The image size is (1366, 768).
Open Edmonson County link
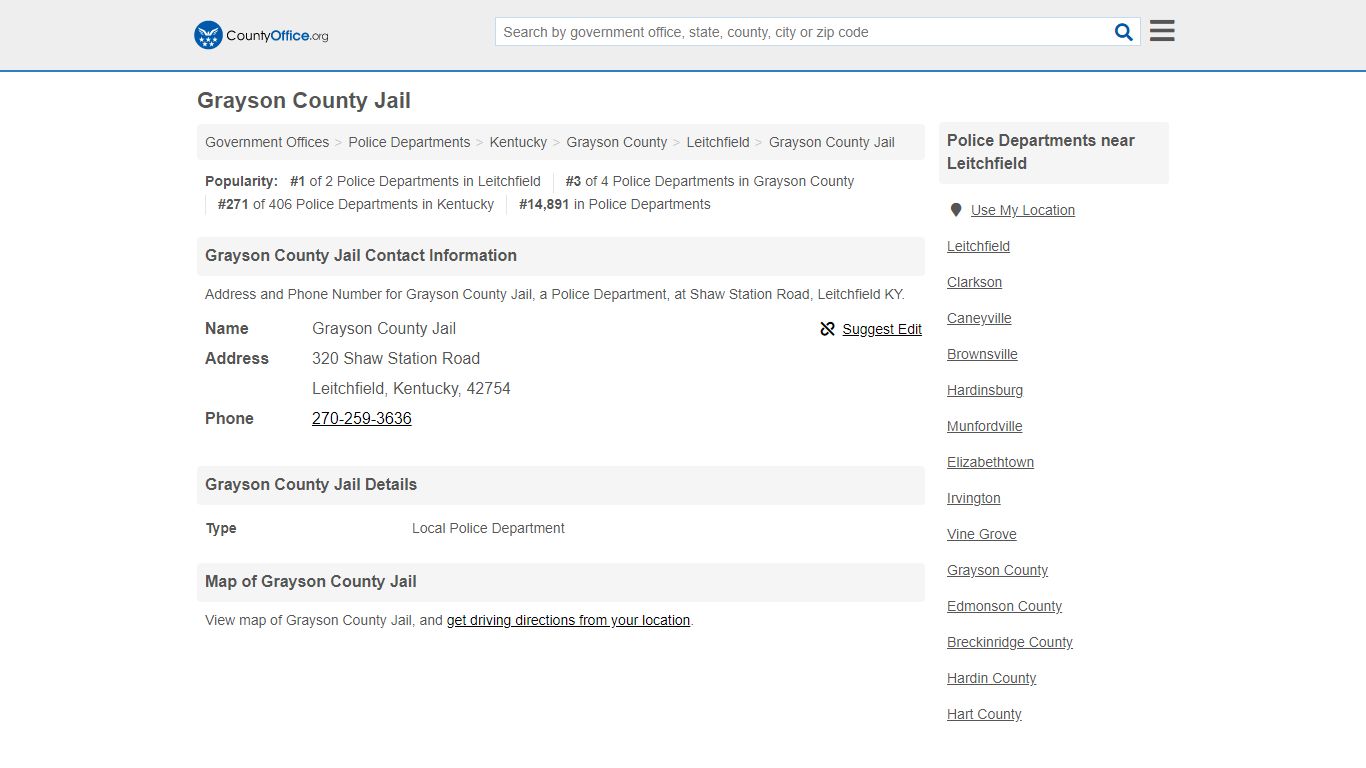1004,606
